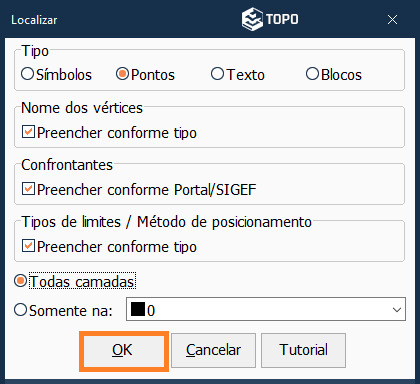
Task: Toggle Tipos de limites Preencher conforme tipo
Action: click(28, 246)
